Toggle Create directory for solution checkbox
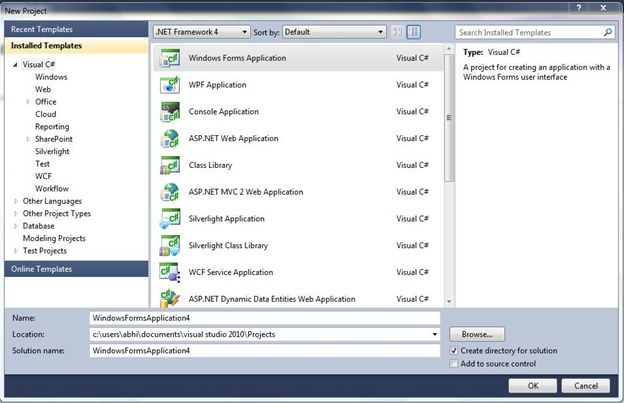Viewport: 624px width, 403px height. [453, 351]
